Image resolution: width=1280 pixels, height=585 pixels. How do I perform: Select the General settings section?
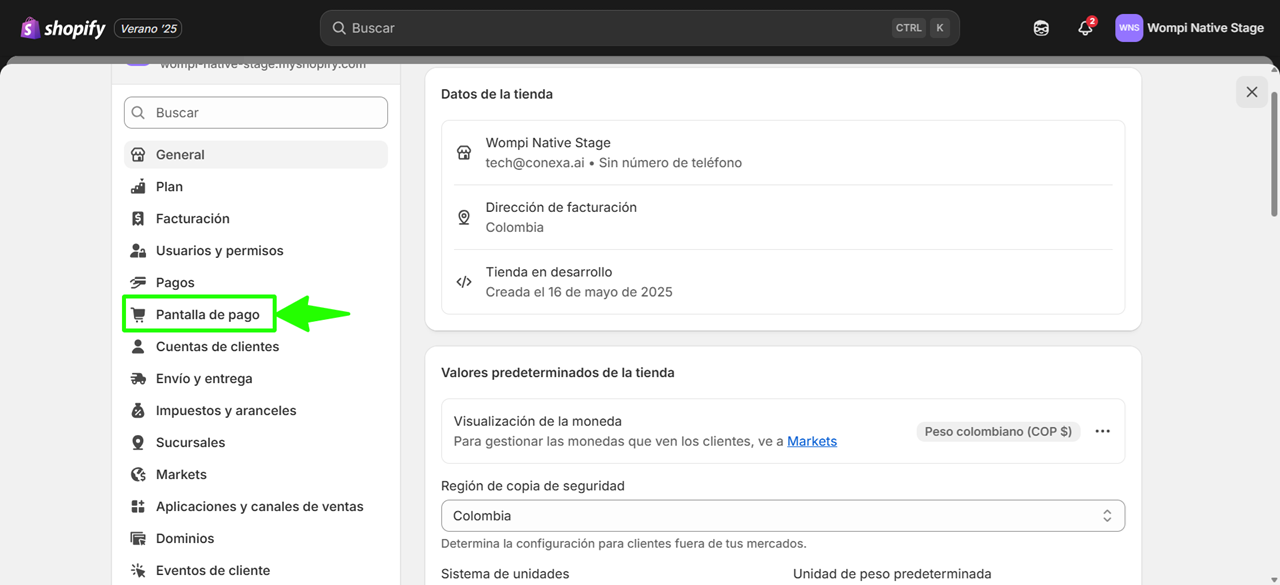click(x=180, y=154)
